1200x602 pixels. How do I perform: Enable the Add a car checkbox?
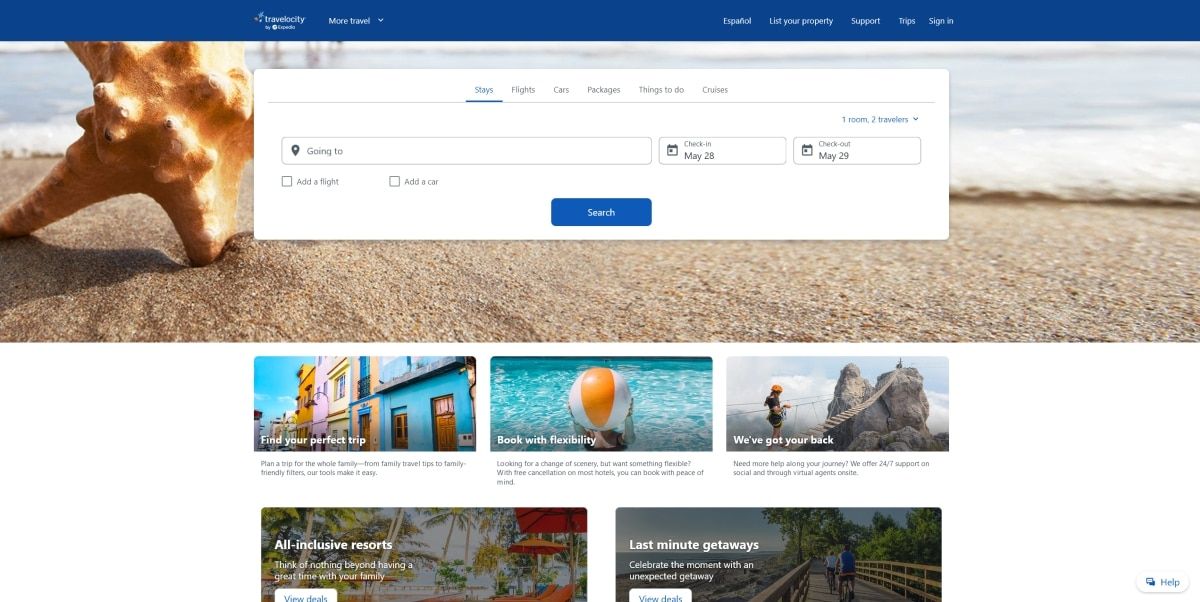coord(395,182)
